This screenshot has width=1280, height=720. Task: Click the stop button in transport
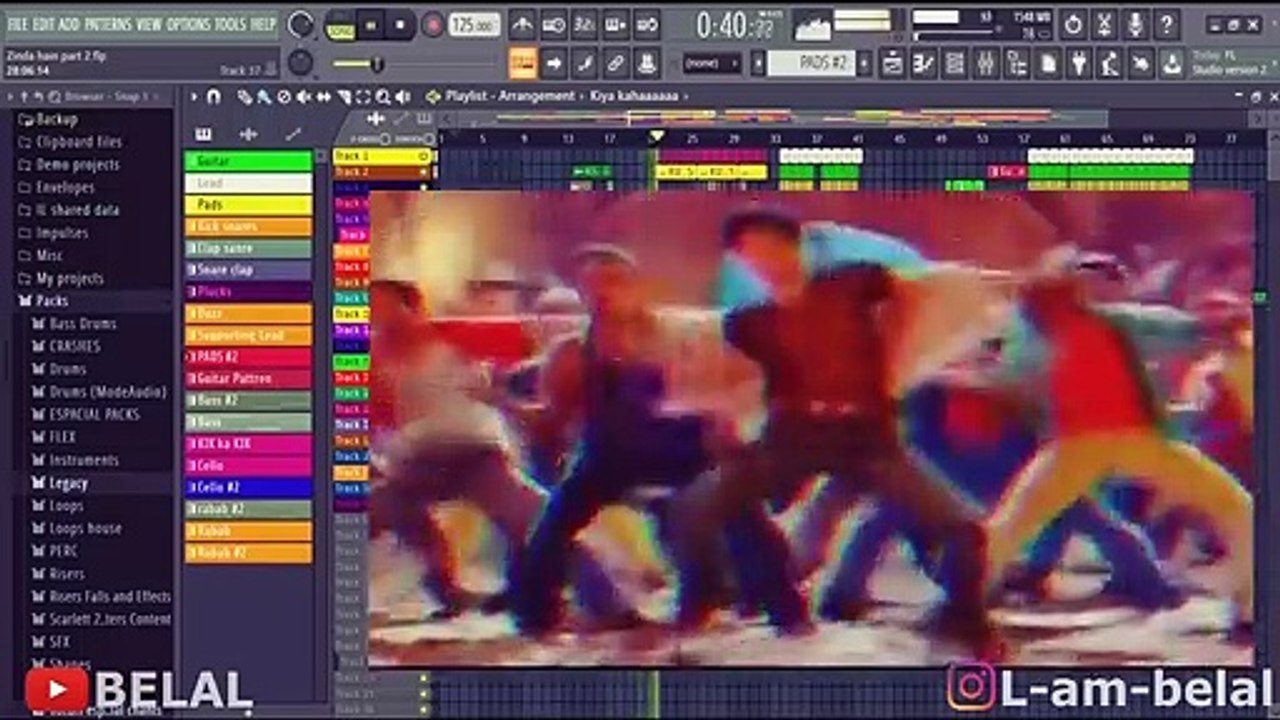click(x=400, y=25)
